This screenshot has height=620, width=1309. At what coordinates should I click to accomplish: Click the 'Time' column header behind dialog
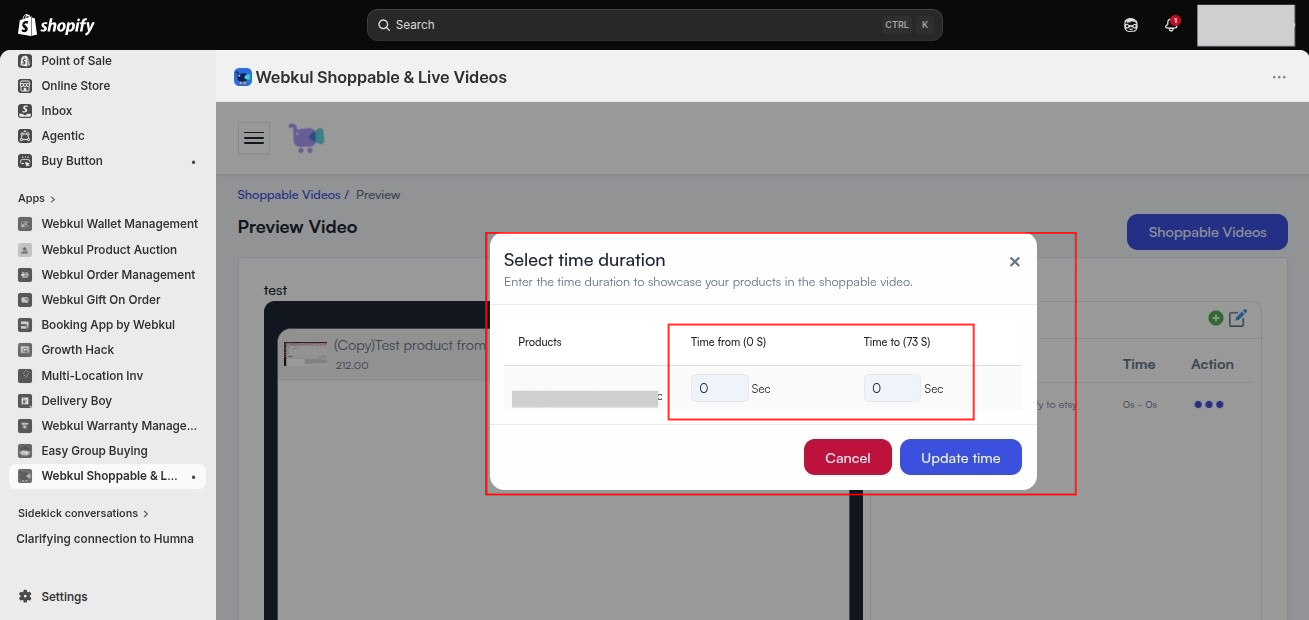[1139, 365]
